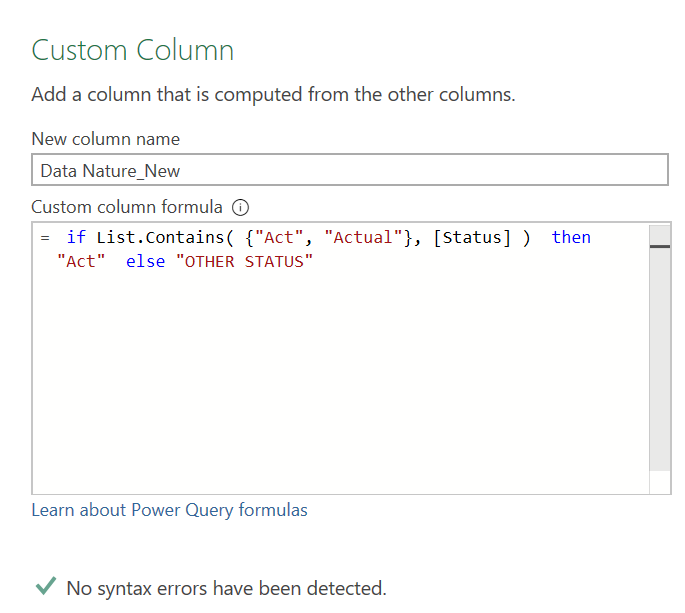Click the "Act" string right before else
Screen dimensions: 685x613
point(81,262)
